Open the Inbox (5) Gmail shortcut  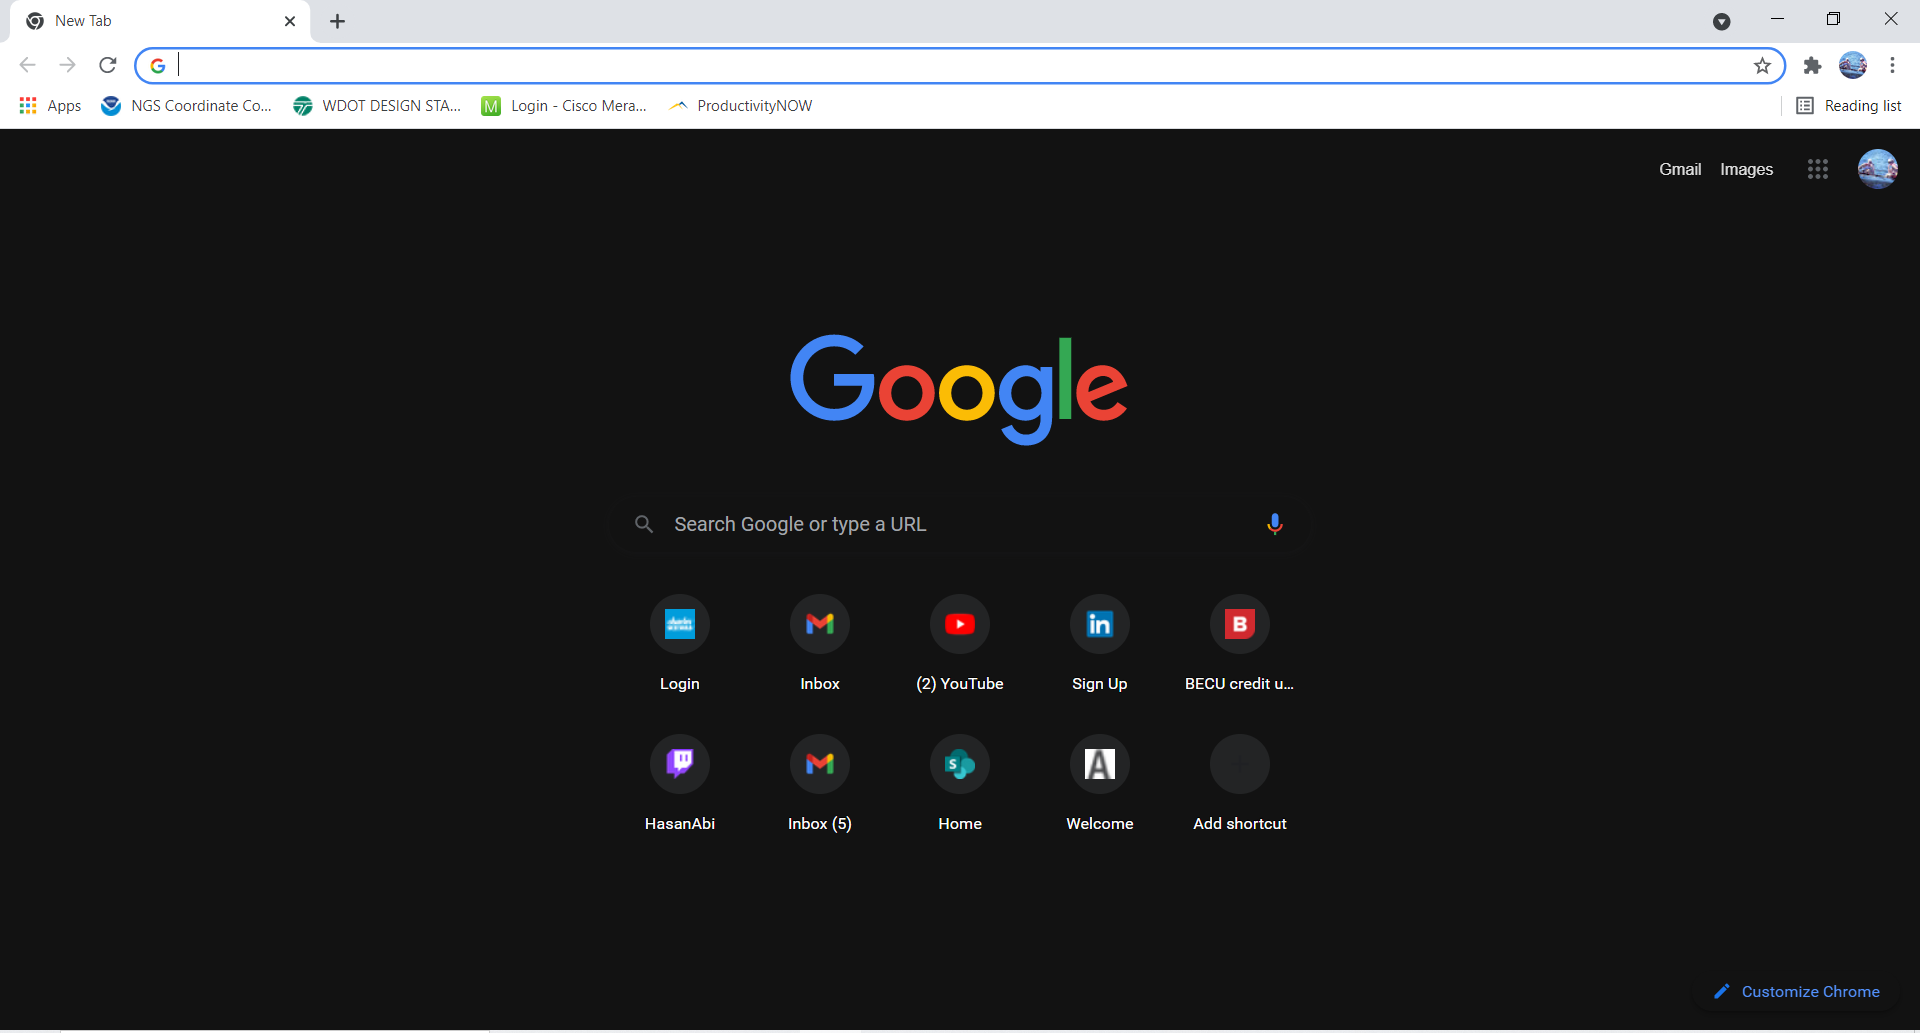point(820,784)
